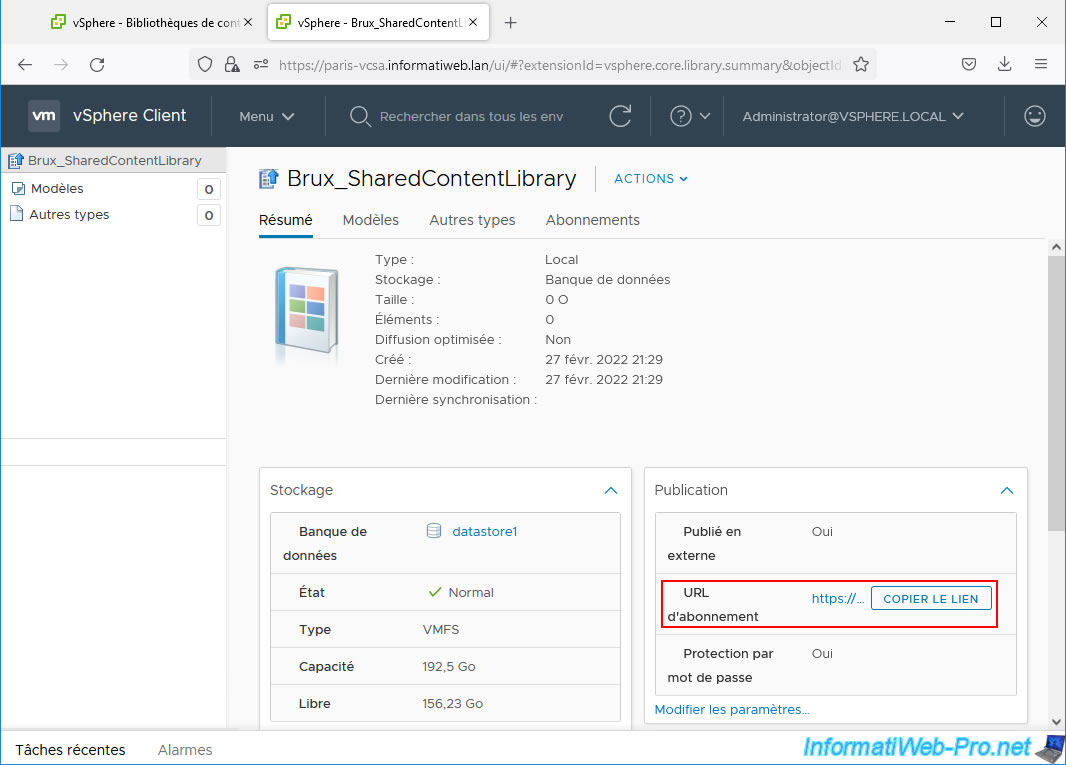Image resolution: width=1066 pixels, height=765 pixels.
Task: Select Brux_SharedContentLibrary in the sidebar
Action: 114,160
